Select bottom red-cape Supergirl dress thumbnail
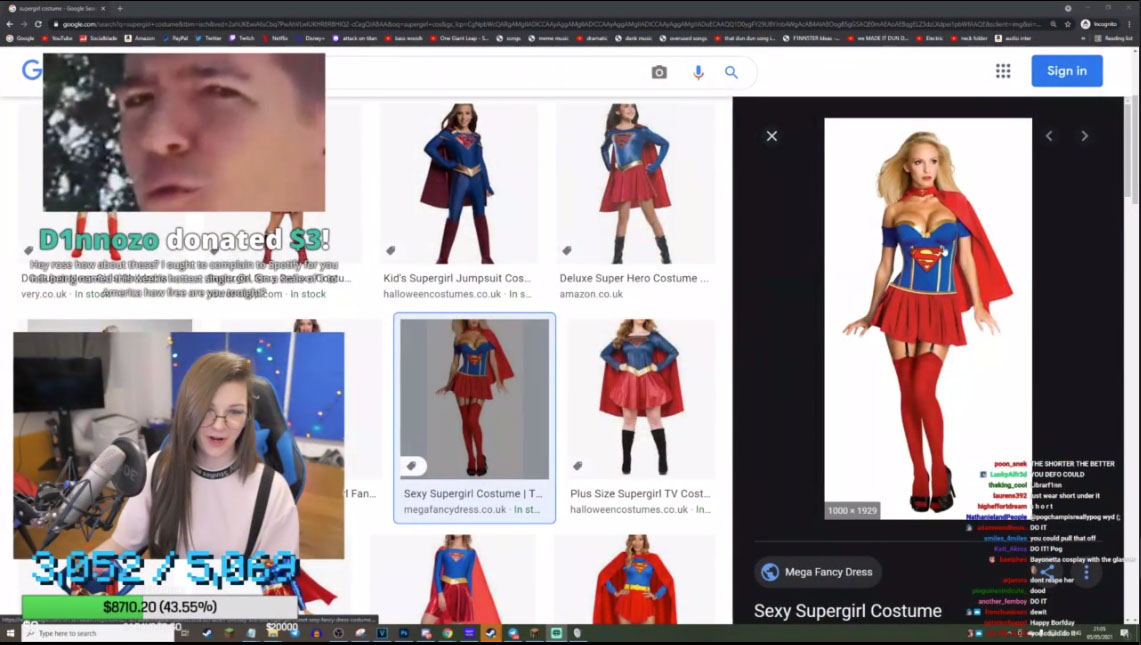This screenshot has width=1141, height=645. coord(636,579)
